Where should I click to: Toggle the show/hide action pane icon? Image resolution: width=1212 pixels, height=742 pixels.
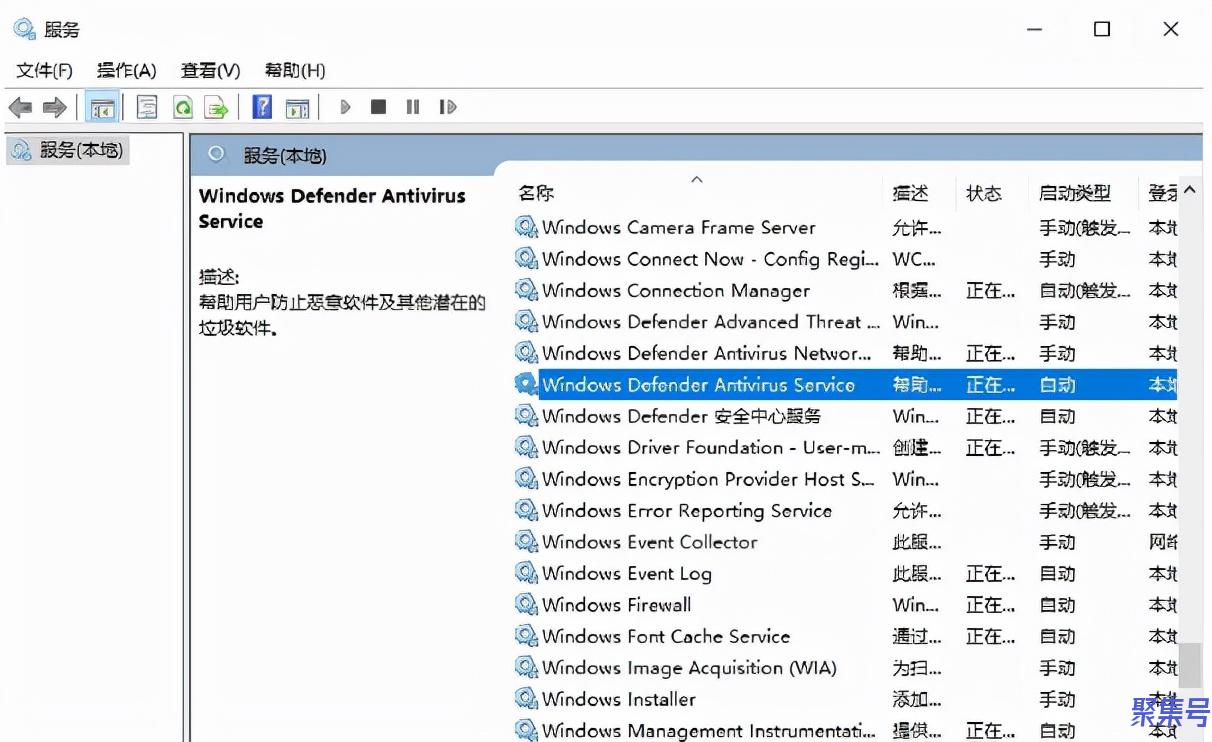(x=297, y=108)
